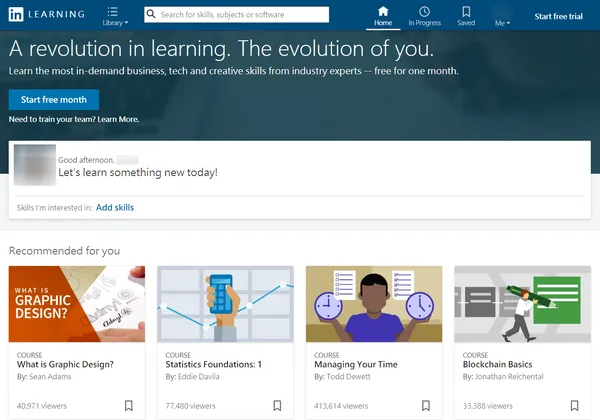Image resolution: width=600 pixels, height=420 pixels.
Task: Click the Start free month button
Action: point(54,100)
